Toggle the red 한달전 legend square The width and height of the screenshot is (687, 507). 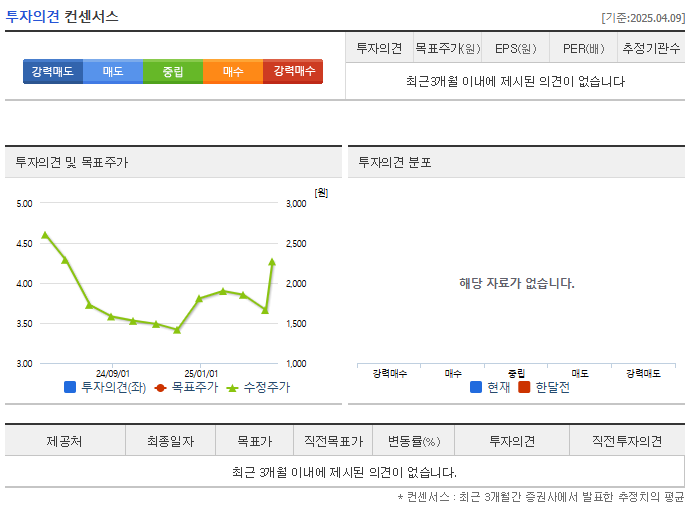[x=524, y=387]
